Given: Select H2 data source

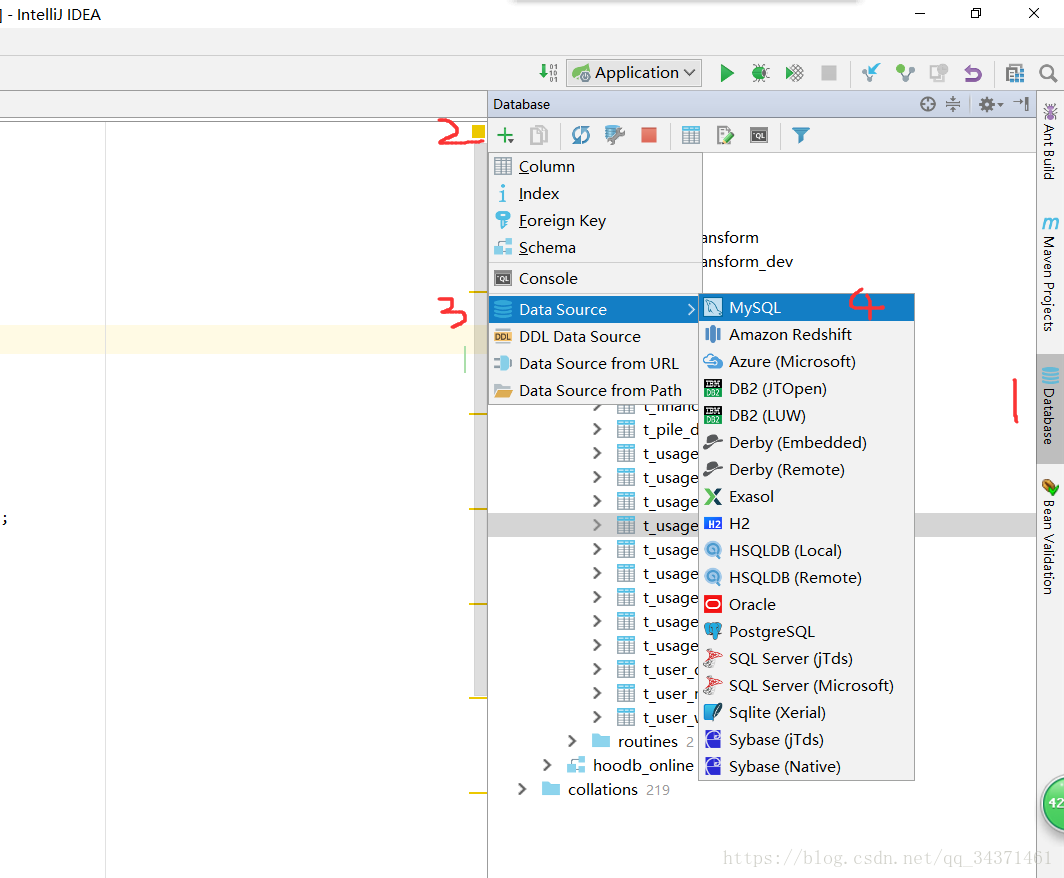Looking at the screenshot, I should pyautogui.click(x=807, y=524).
